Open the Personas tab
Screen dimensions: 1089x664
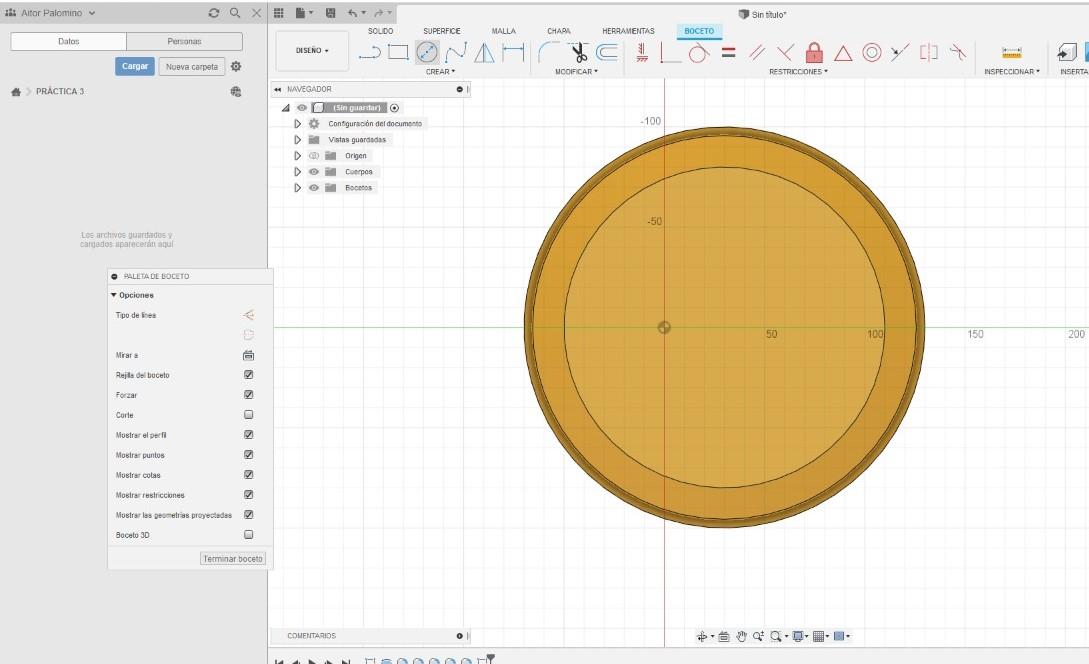pyautogui.click(x=184, y=42)
